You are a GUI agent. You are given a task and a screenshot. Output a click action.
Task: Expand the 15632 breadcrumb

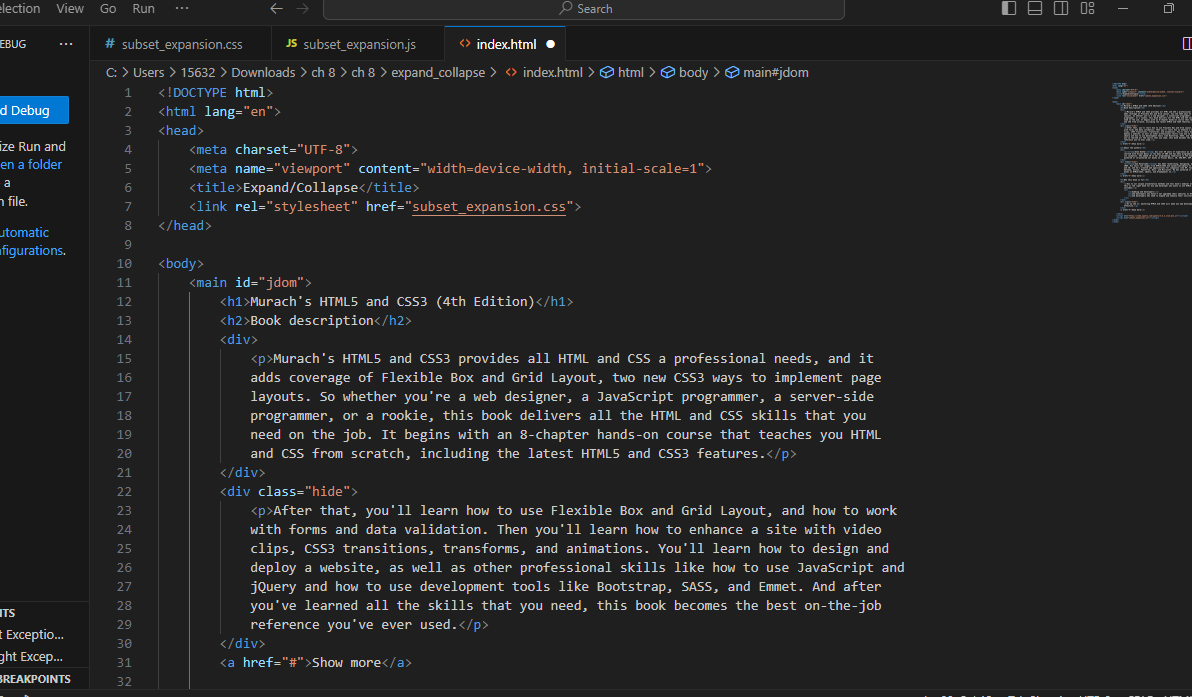click(x=198, y=72)
